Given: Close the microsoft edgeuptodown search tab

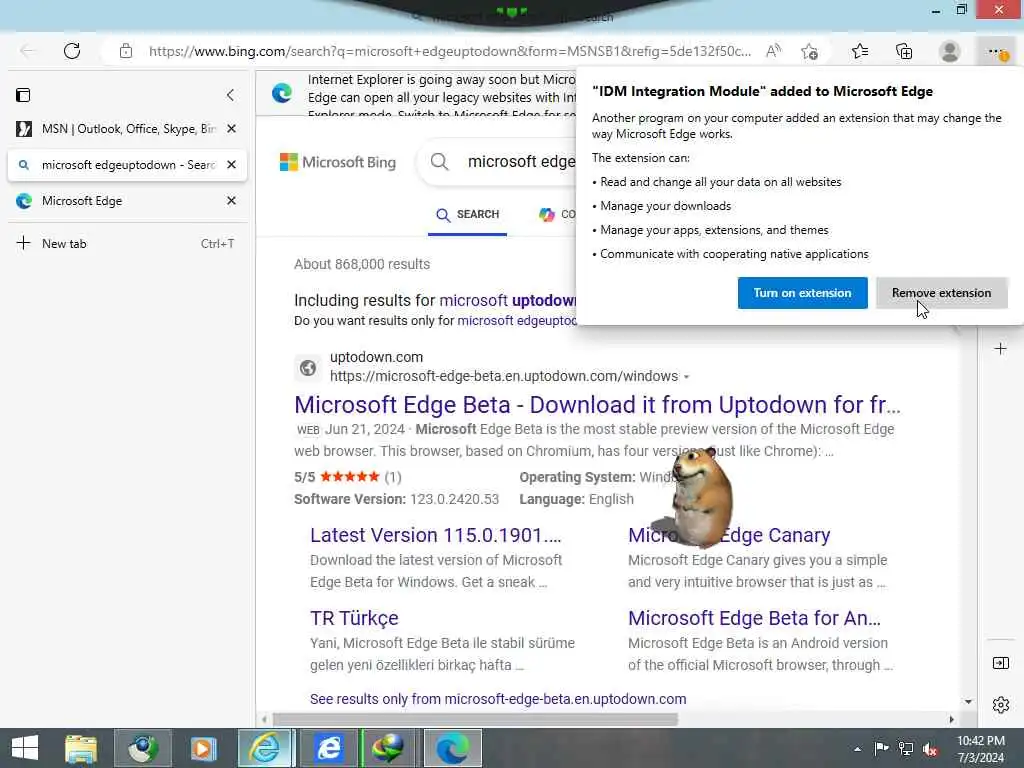Looking at the screenshot, I should tap(231, 165).
